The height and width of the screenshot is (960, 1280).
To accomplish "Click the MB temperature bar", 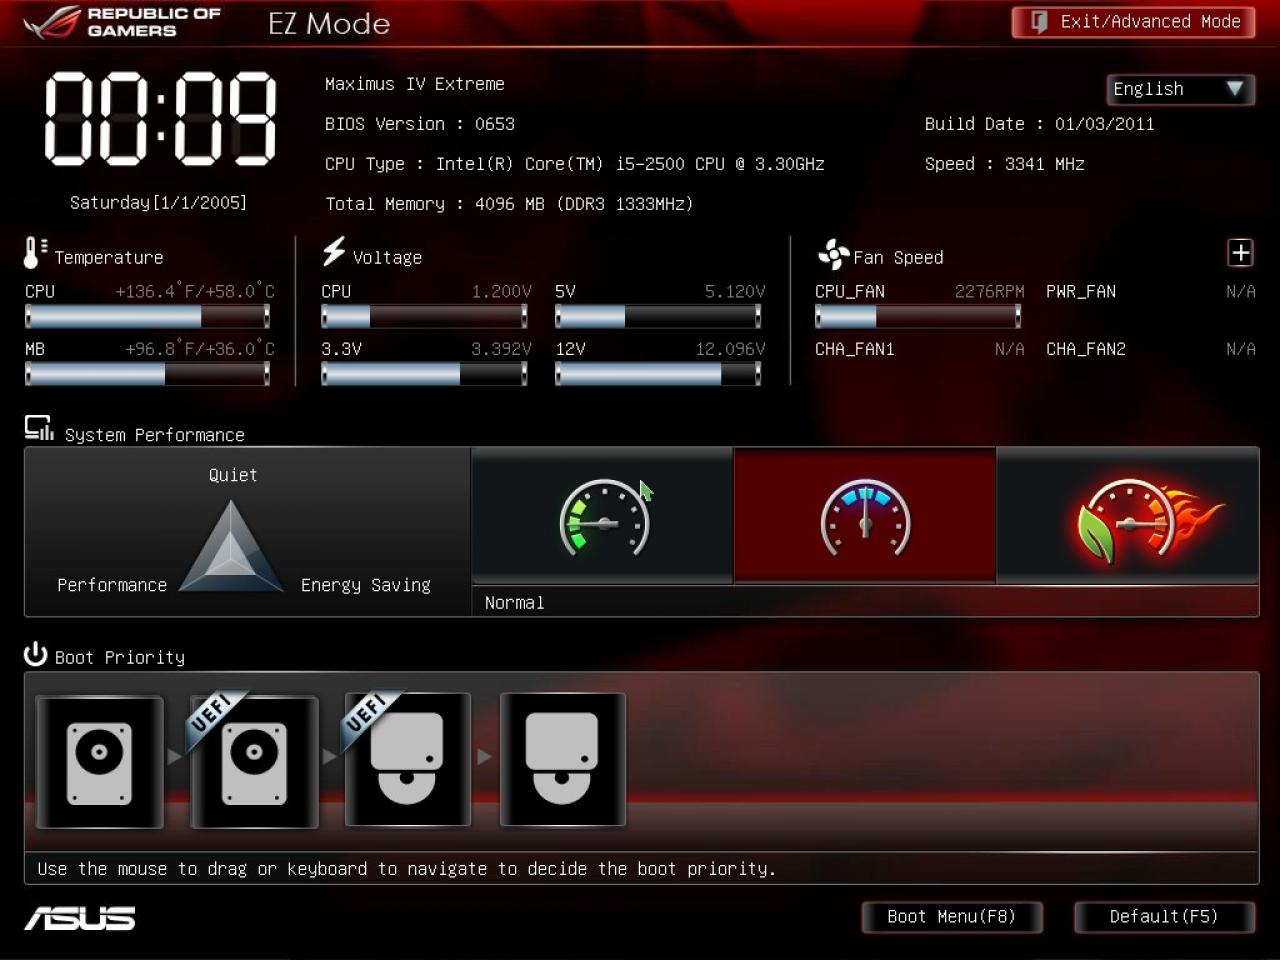I will 147,374.
